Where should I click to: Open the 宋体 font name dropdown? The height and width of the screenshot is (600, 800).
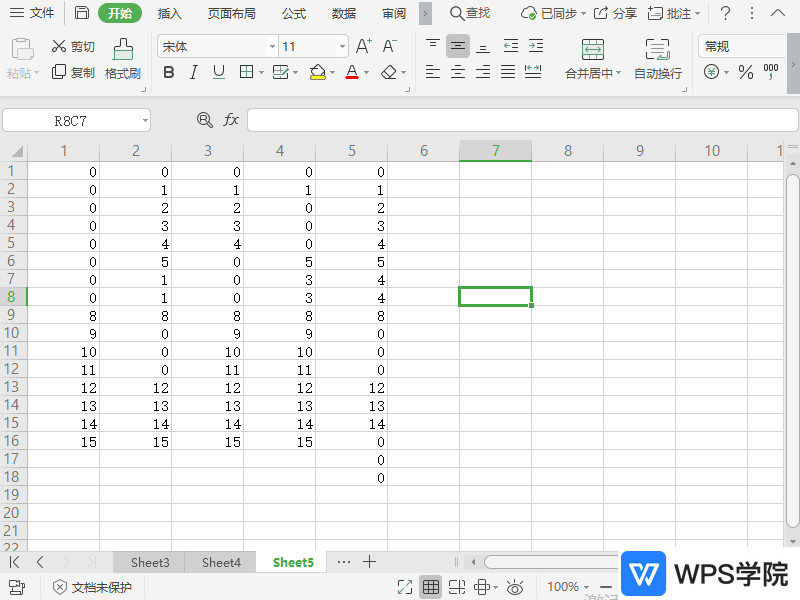coord(272,47)
